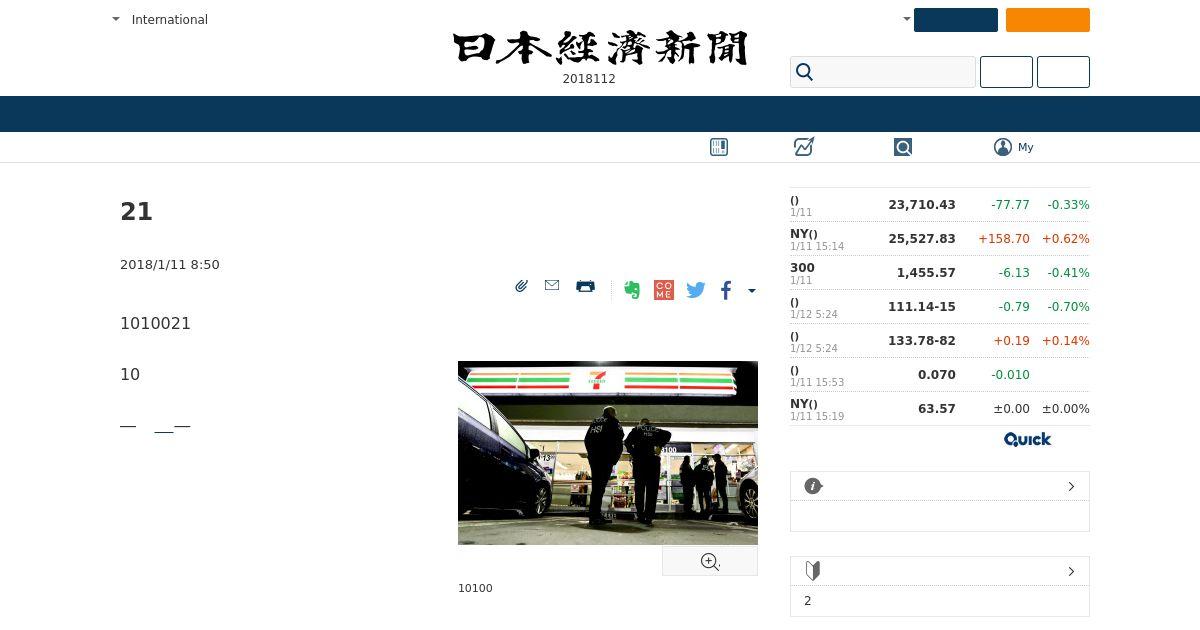This screenshot has height=630, width=1200.
Task: Click the orange header button
Action: click(x=1048, y=20)
